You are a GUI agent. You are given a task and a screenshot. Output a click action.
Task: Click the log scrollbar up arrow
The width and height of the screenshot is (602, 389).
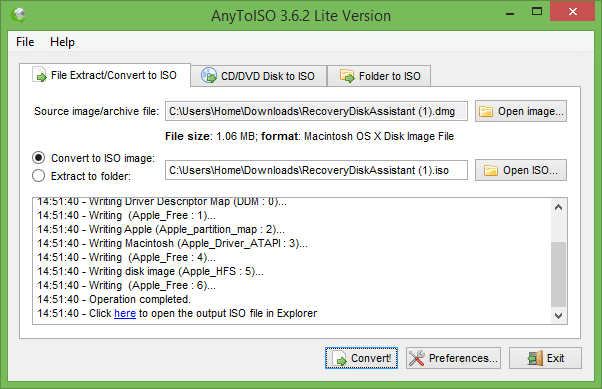coord(559,207)
